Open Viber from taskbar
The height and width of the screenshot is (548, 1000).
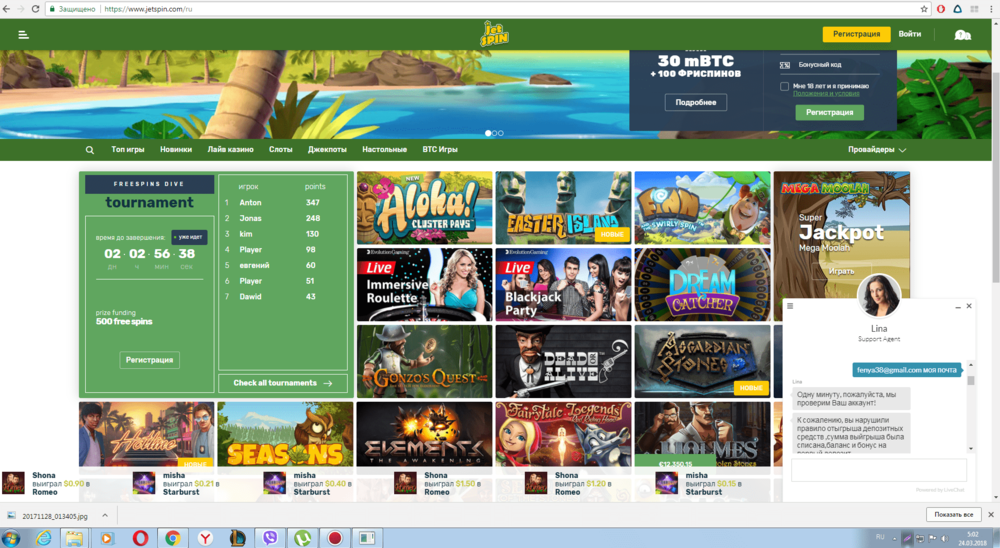point(270,538)
